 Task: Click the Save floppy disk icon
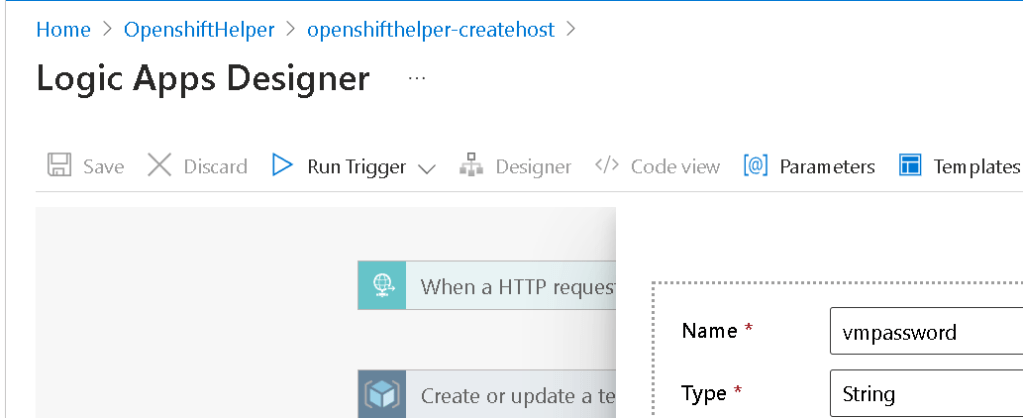click(x=59, y=166)
